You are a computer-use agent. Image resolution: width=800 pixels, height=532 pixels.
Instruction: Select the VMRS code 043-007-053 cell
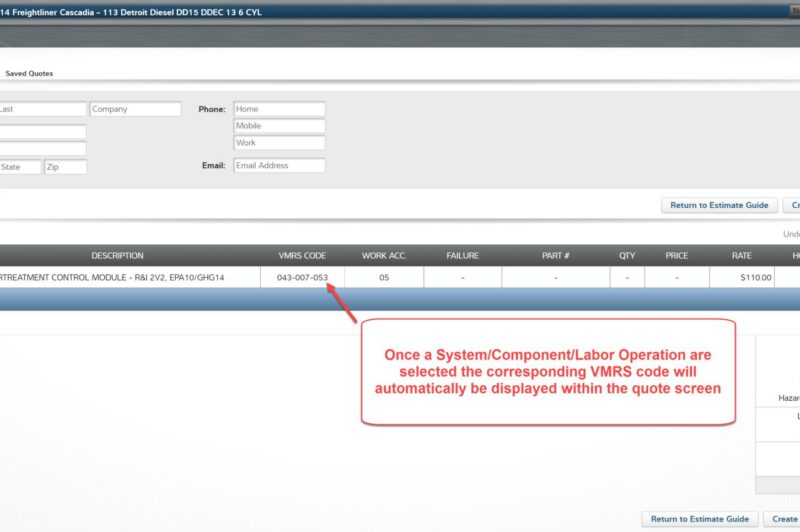click(x=302, y=278)
